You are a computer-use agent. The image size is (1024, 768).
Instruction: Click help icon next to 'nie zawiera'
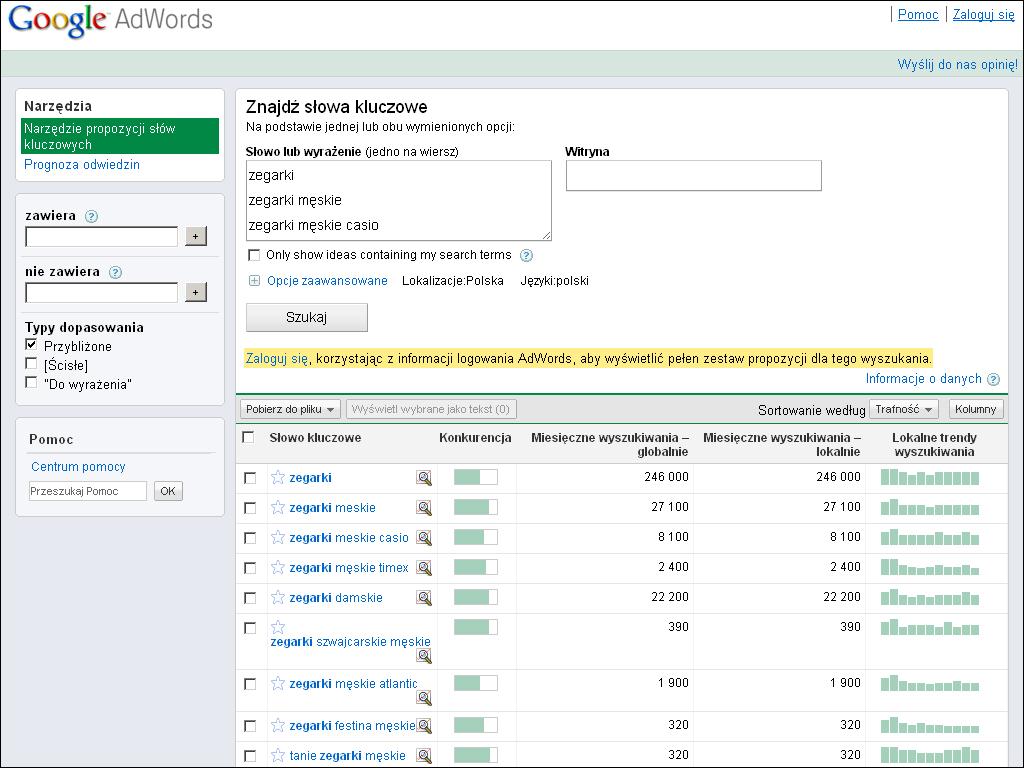[115, 272]
